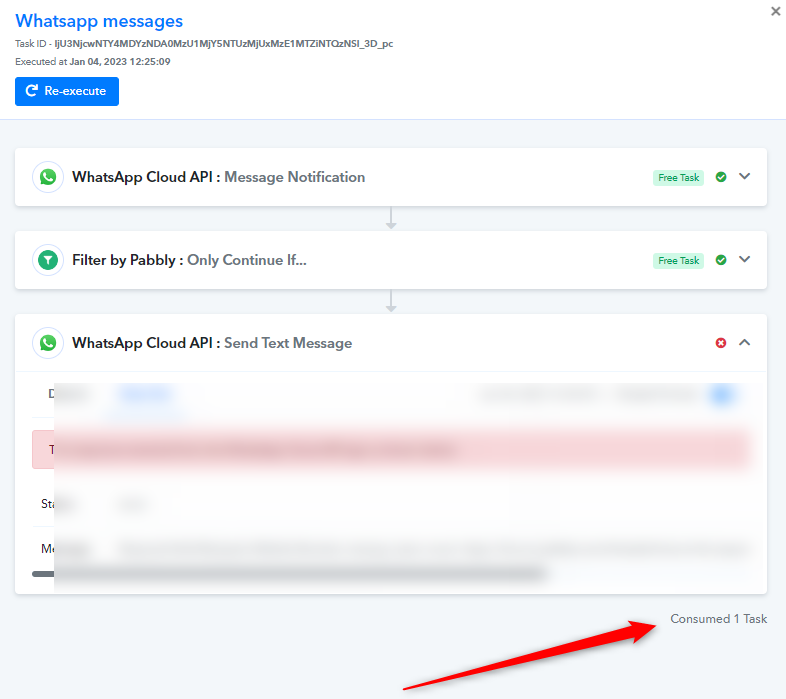Click the Whatsapp messages title
This screenshot has height=699, width=786.
(99, 21)
